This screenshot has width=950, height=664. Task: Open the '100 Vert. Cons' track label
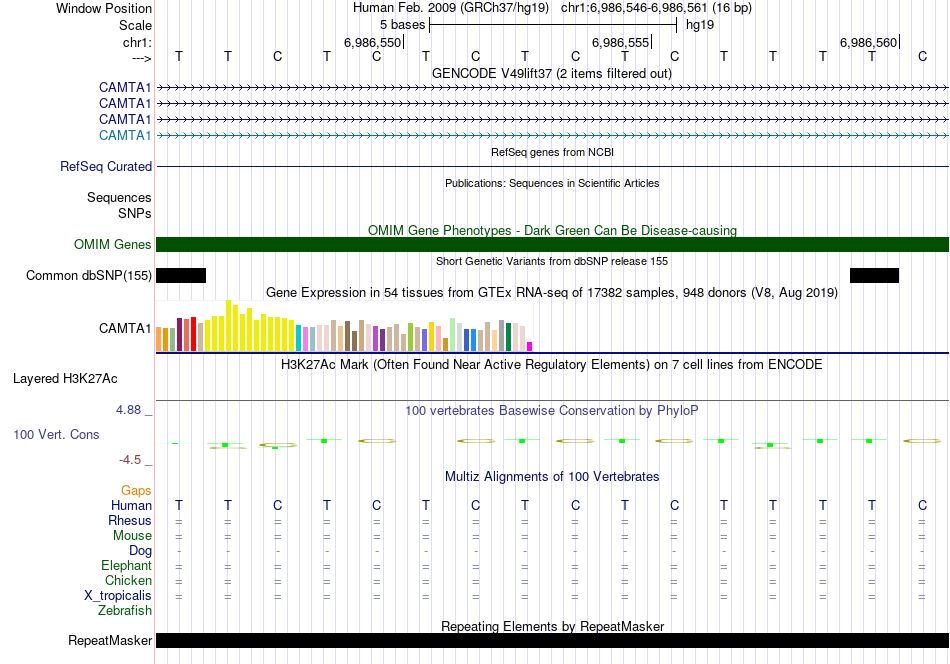tap(56, 434)
